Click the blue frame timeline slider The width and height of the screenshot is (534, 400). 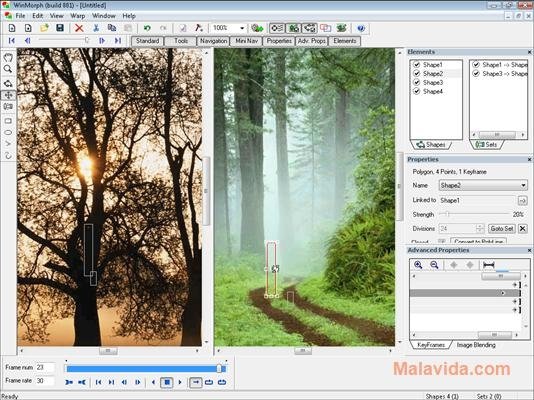point(145,369)
